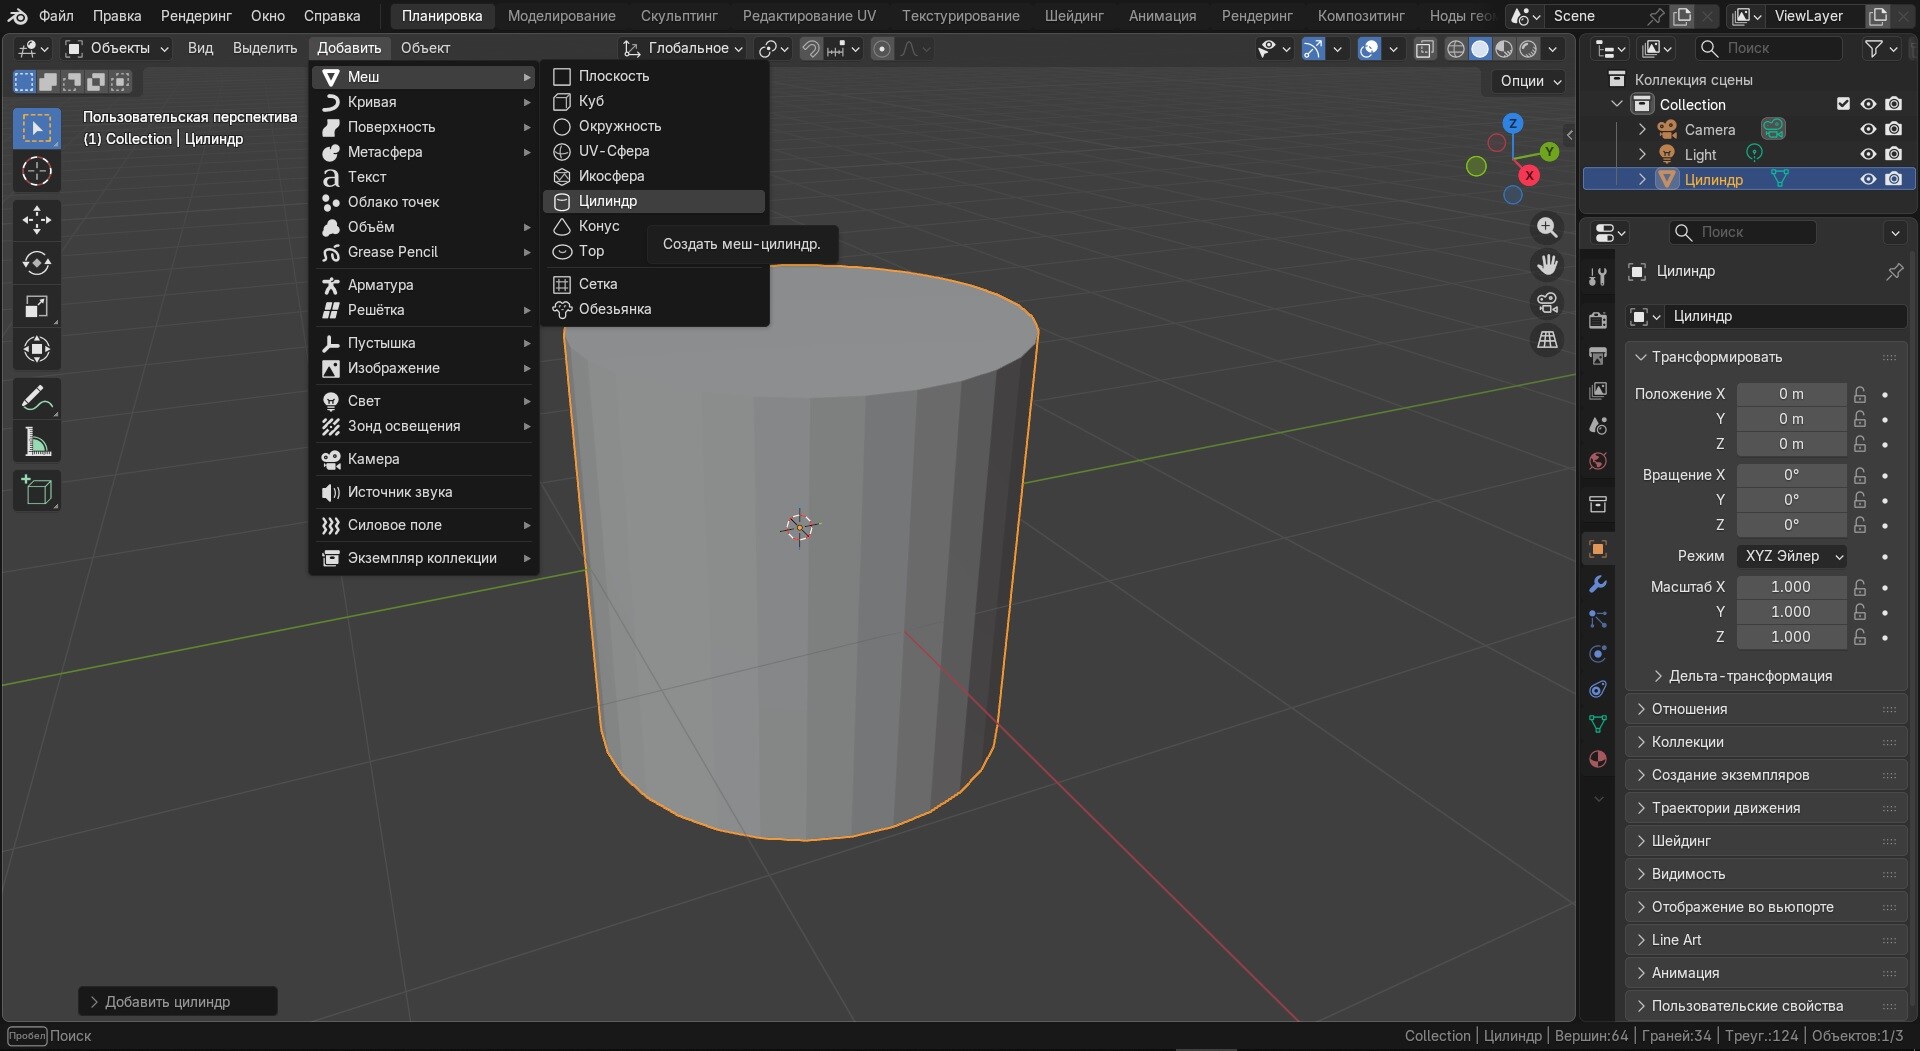Choose Обезьянка from the mesh submenu
The image size is (1920, 1051).
(x=614, y=309)
